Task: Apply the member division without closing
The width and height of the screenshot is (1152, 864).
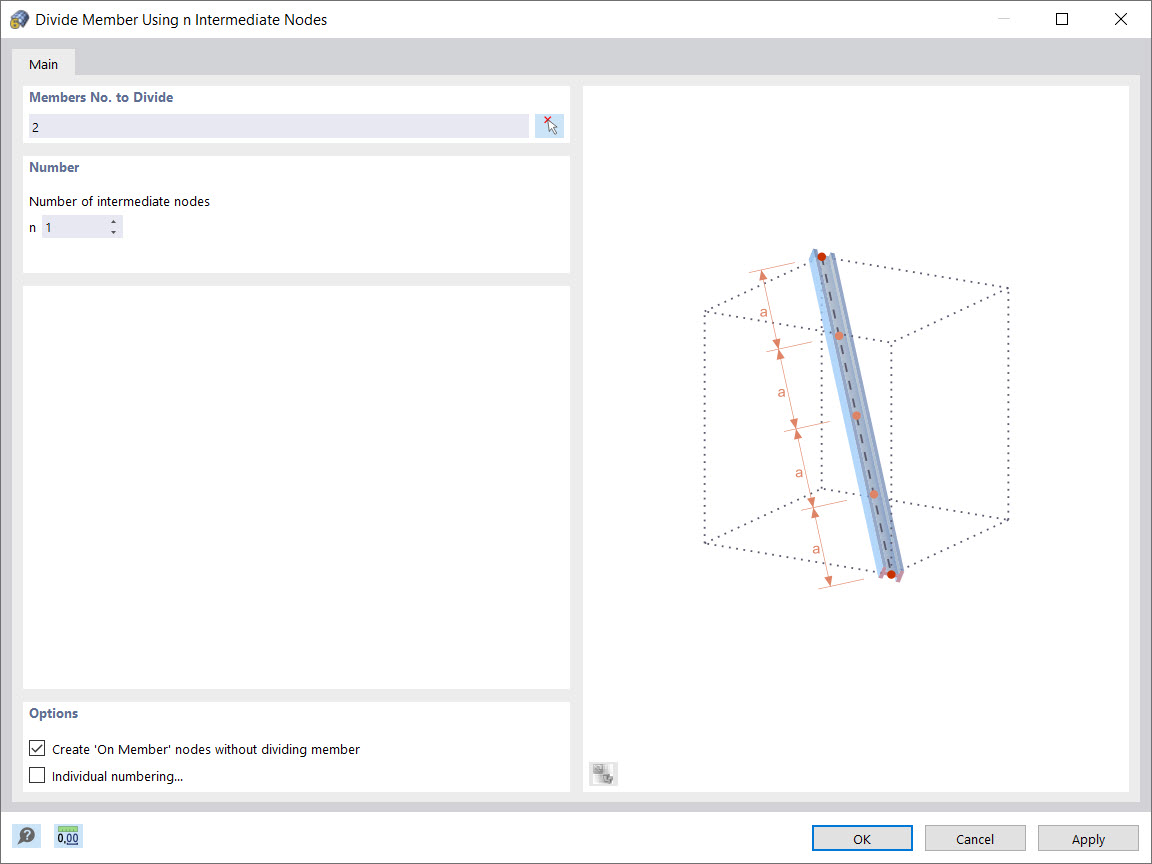Action: (1088, 838)
